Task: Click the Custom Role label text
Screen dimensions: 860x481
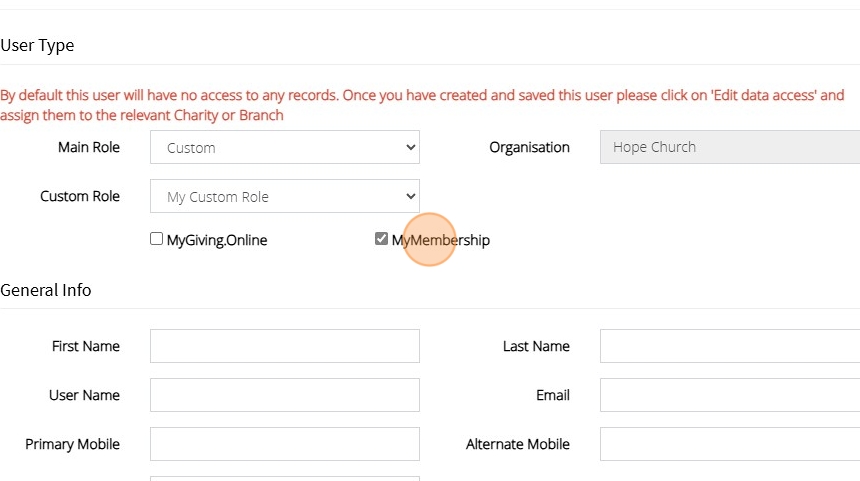Action: pyautogui.click(x=80, y=196)
